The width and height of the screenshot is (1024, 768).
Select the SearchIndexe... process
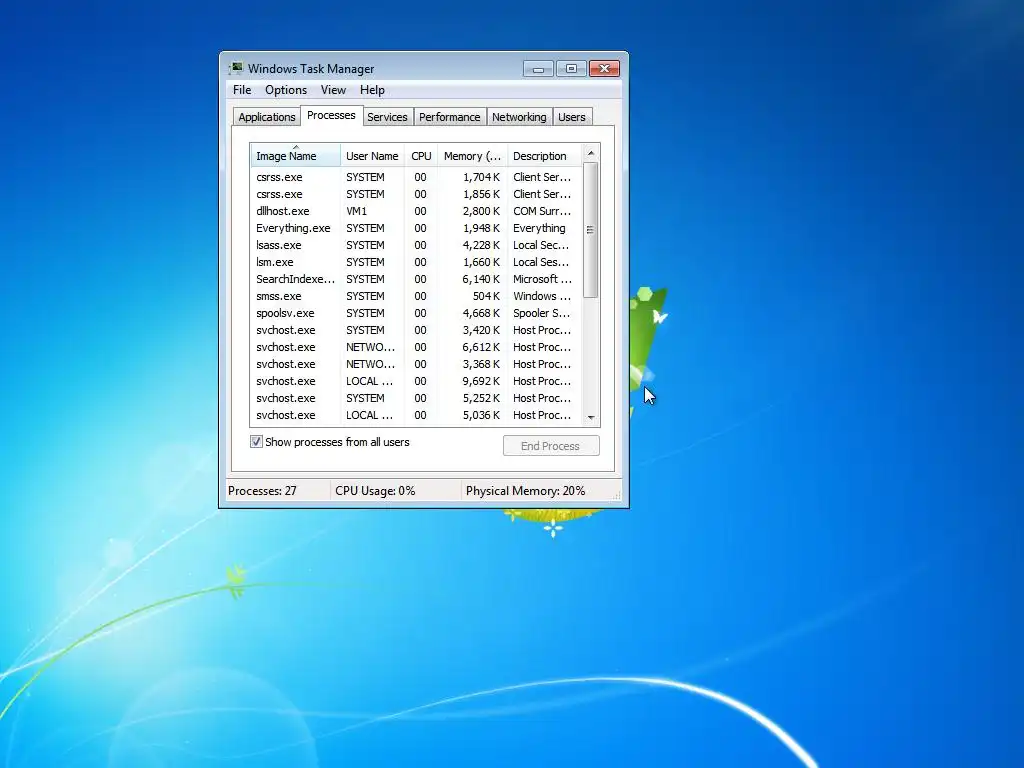(416, 279)
